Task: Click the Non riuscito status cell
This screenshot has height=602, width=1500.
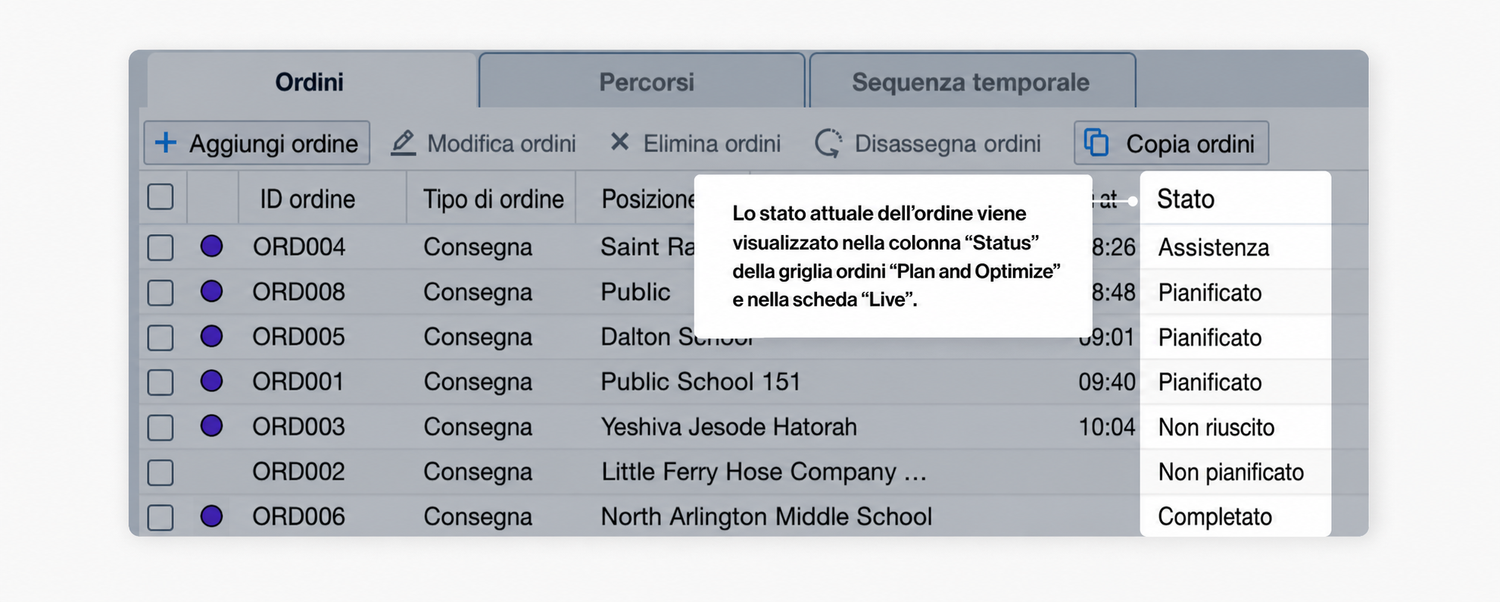Action: click(1217, 427)
